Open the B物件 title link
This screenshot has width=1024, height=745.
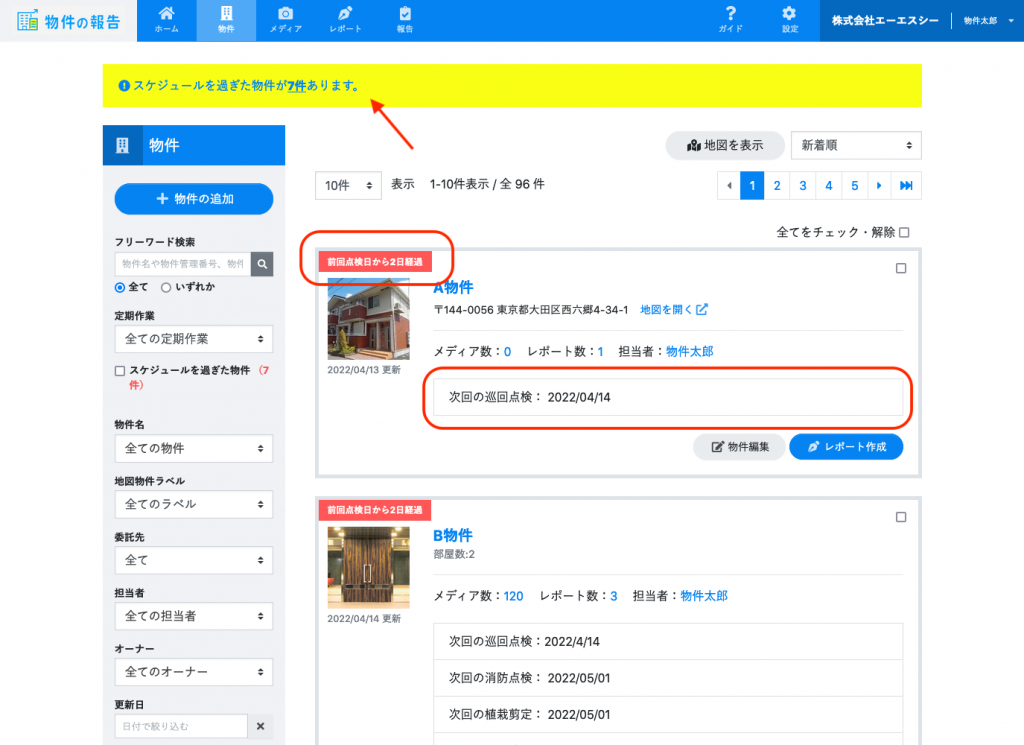(x=453, y=535)
